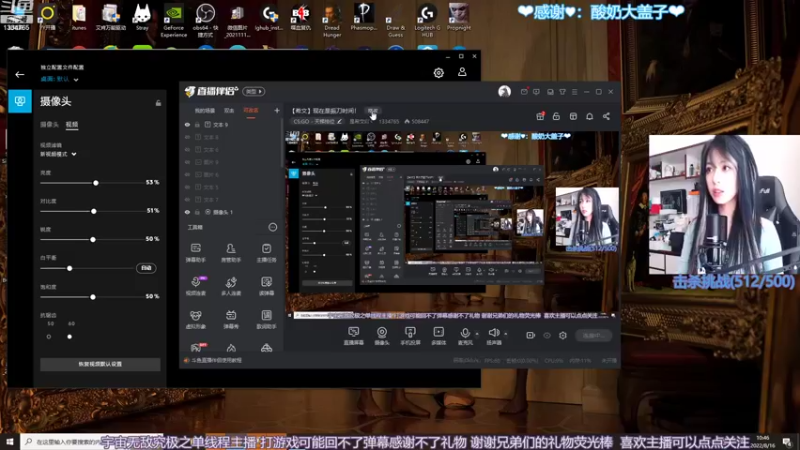Open the 多人连麦 tool icon

[231, 286]
